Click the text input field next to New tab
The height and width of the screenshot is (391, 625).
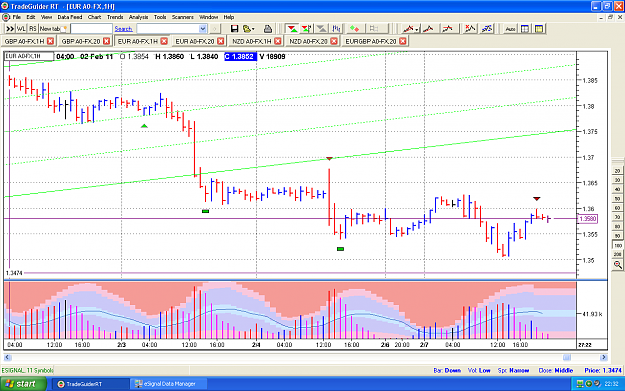(91, 29)
